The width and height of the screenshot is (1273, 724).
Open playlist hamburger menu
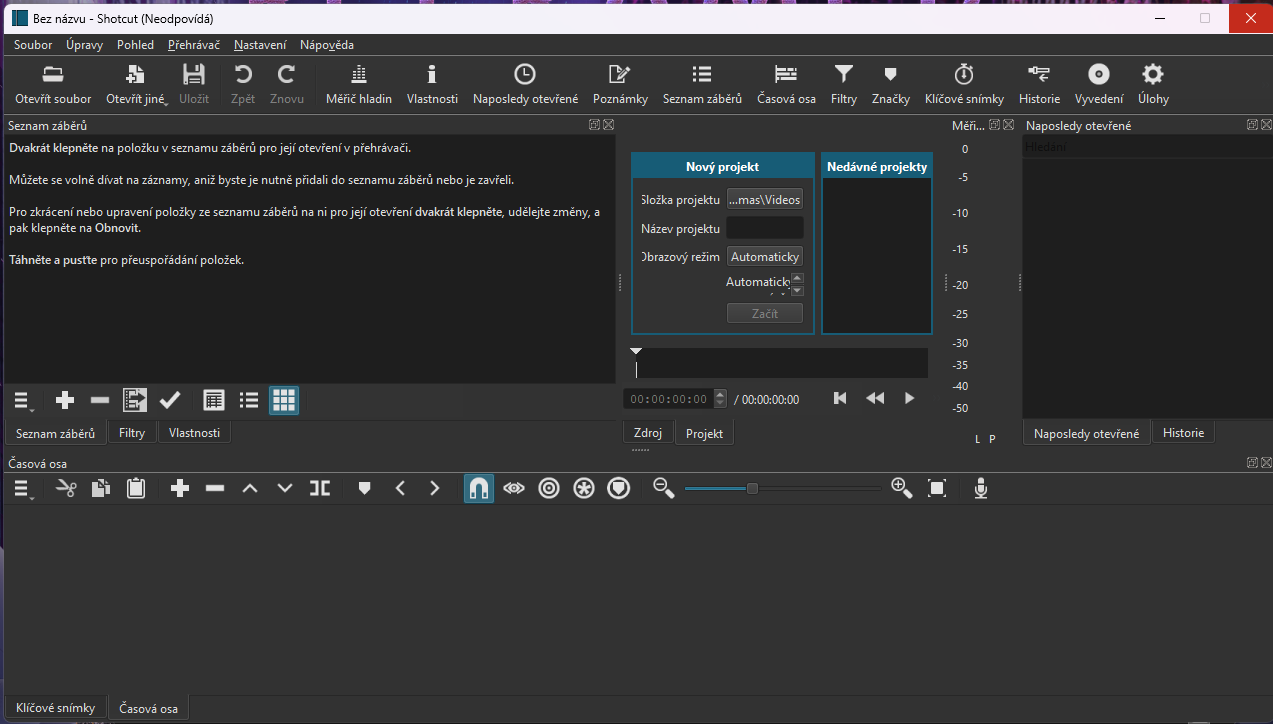[x=23, y=401]
